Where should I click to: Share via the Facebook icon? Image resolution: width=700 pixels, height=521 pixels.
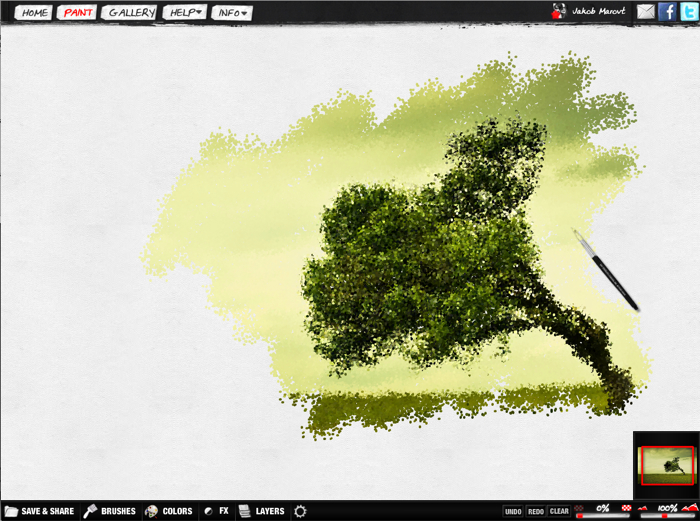[667, 12]
